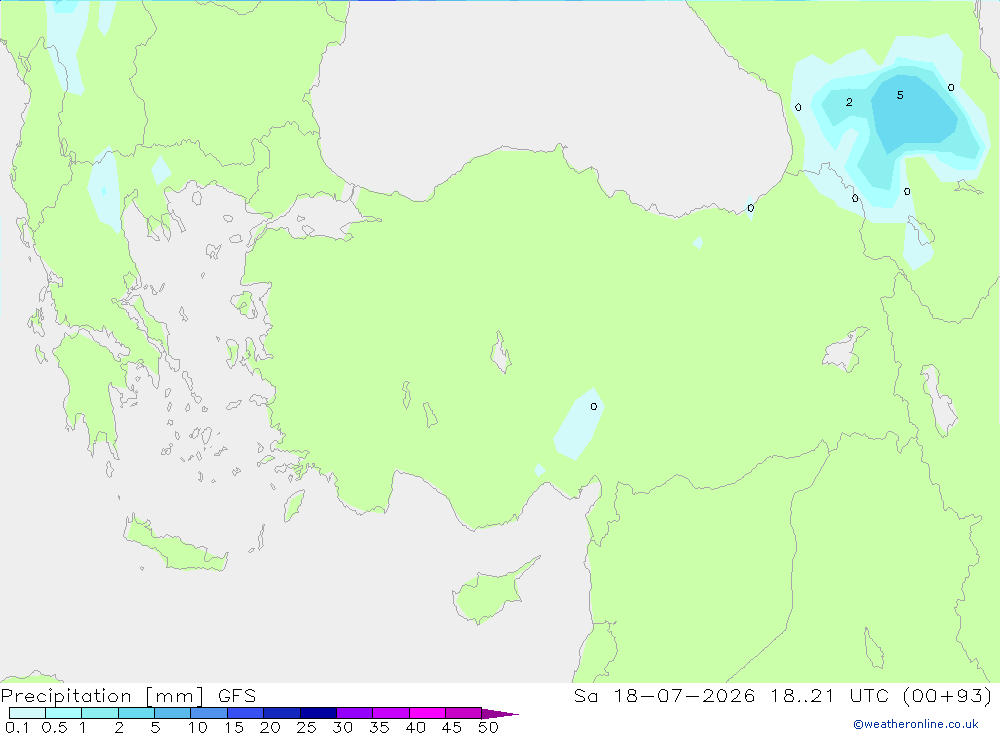Click the island of Crete on map
The height and width of the screenshot is (733, 1000).
[x=172, y=545]
